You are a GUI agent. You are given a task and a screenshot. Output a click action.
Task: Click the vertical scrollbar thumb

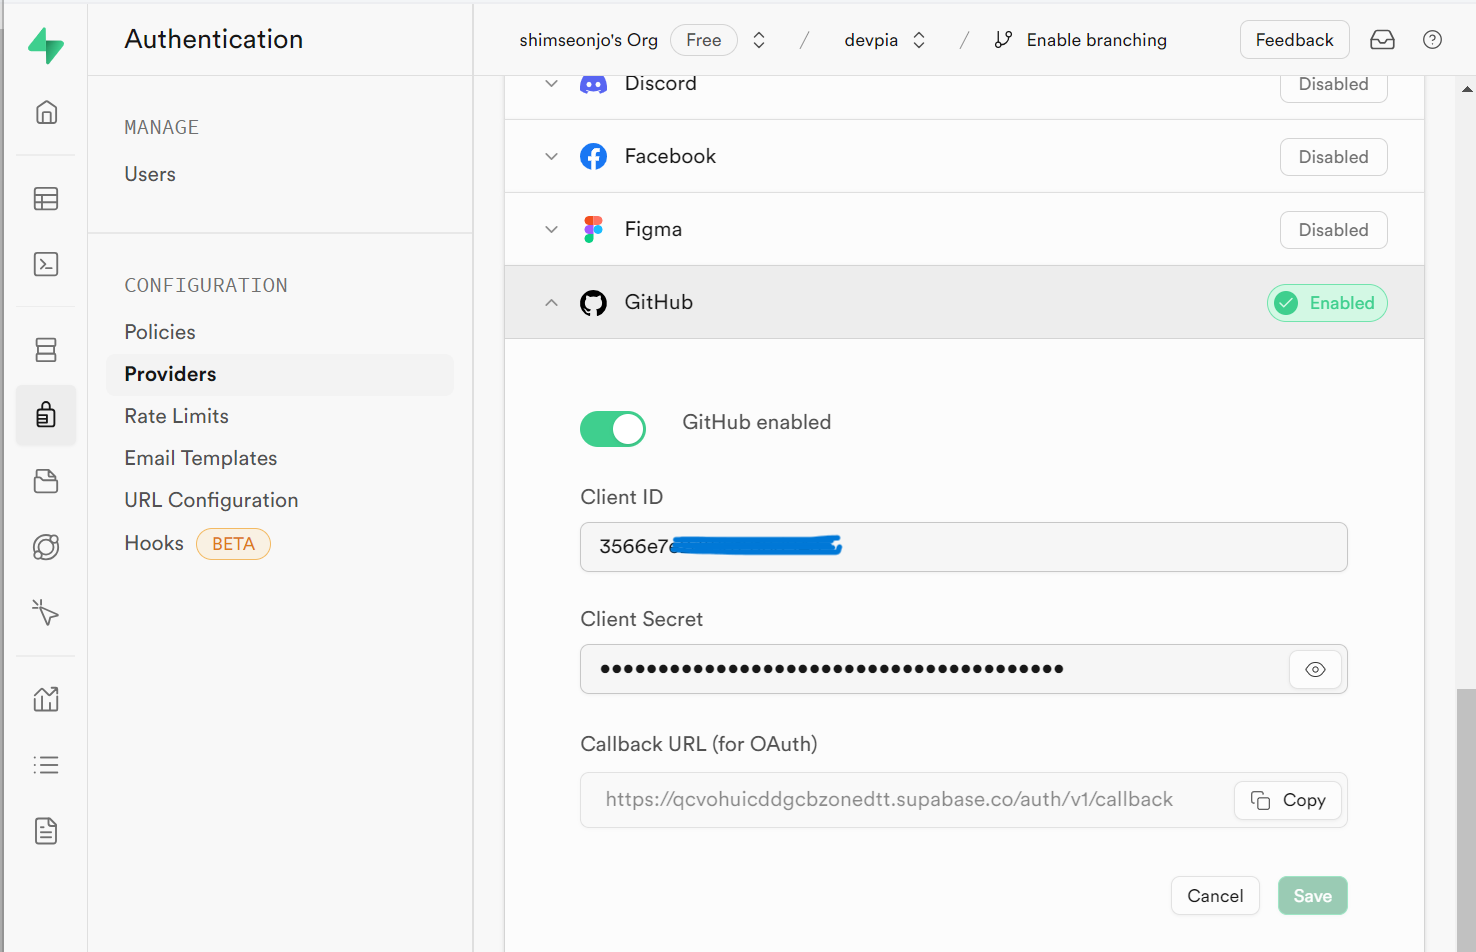(x=1466, y=820)
